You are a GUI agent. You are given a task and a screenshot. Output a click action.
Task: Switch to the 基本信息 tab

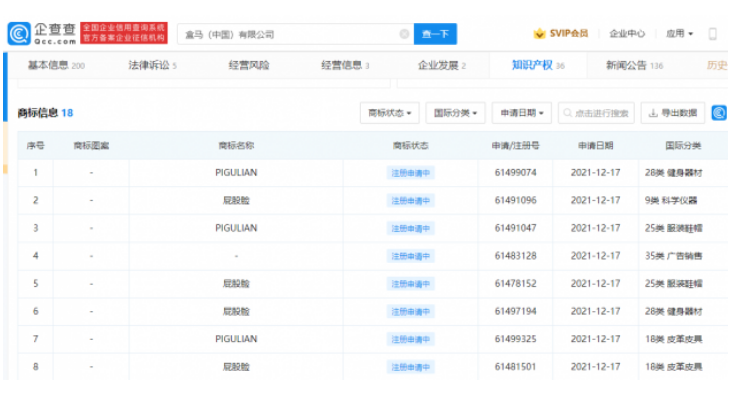56,65
